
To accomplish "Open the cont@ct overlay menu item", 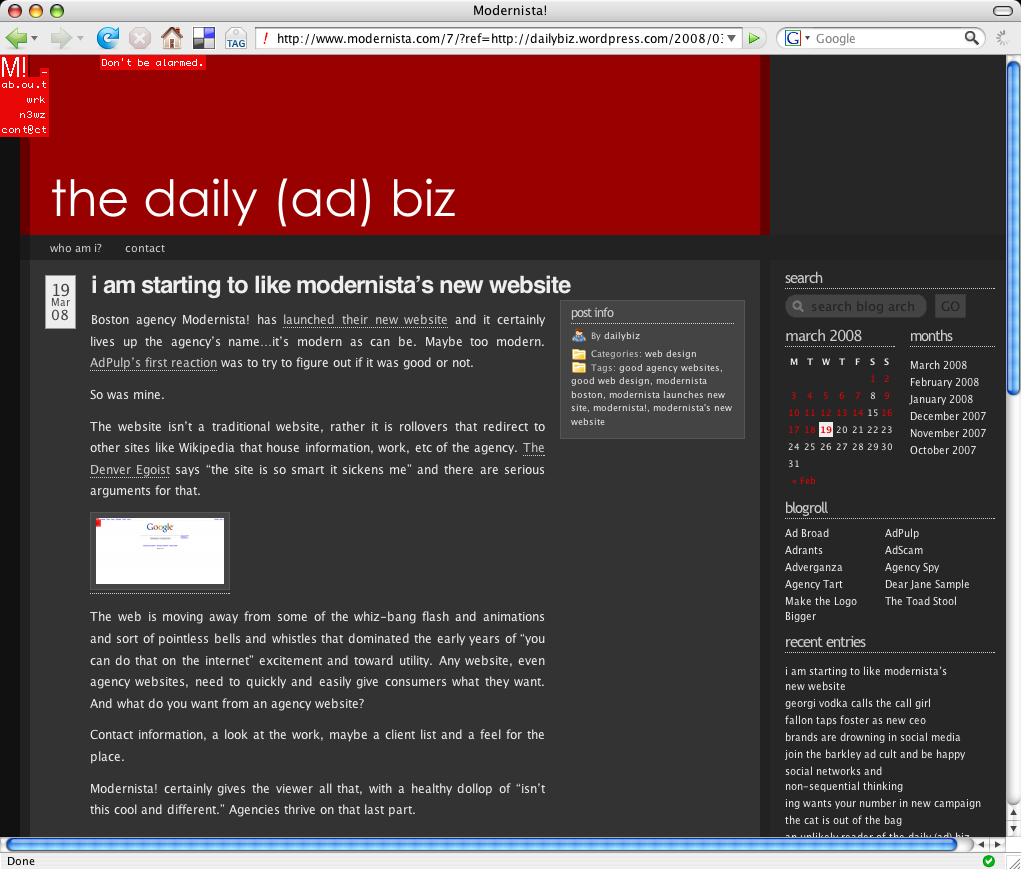I will [x=24, y=130].
